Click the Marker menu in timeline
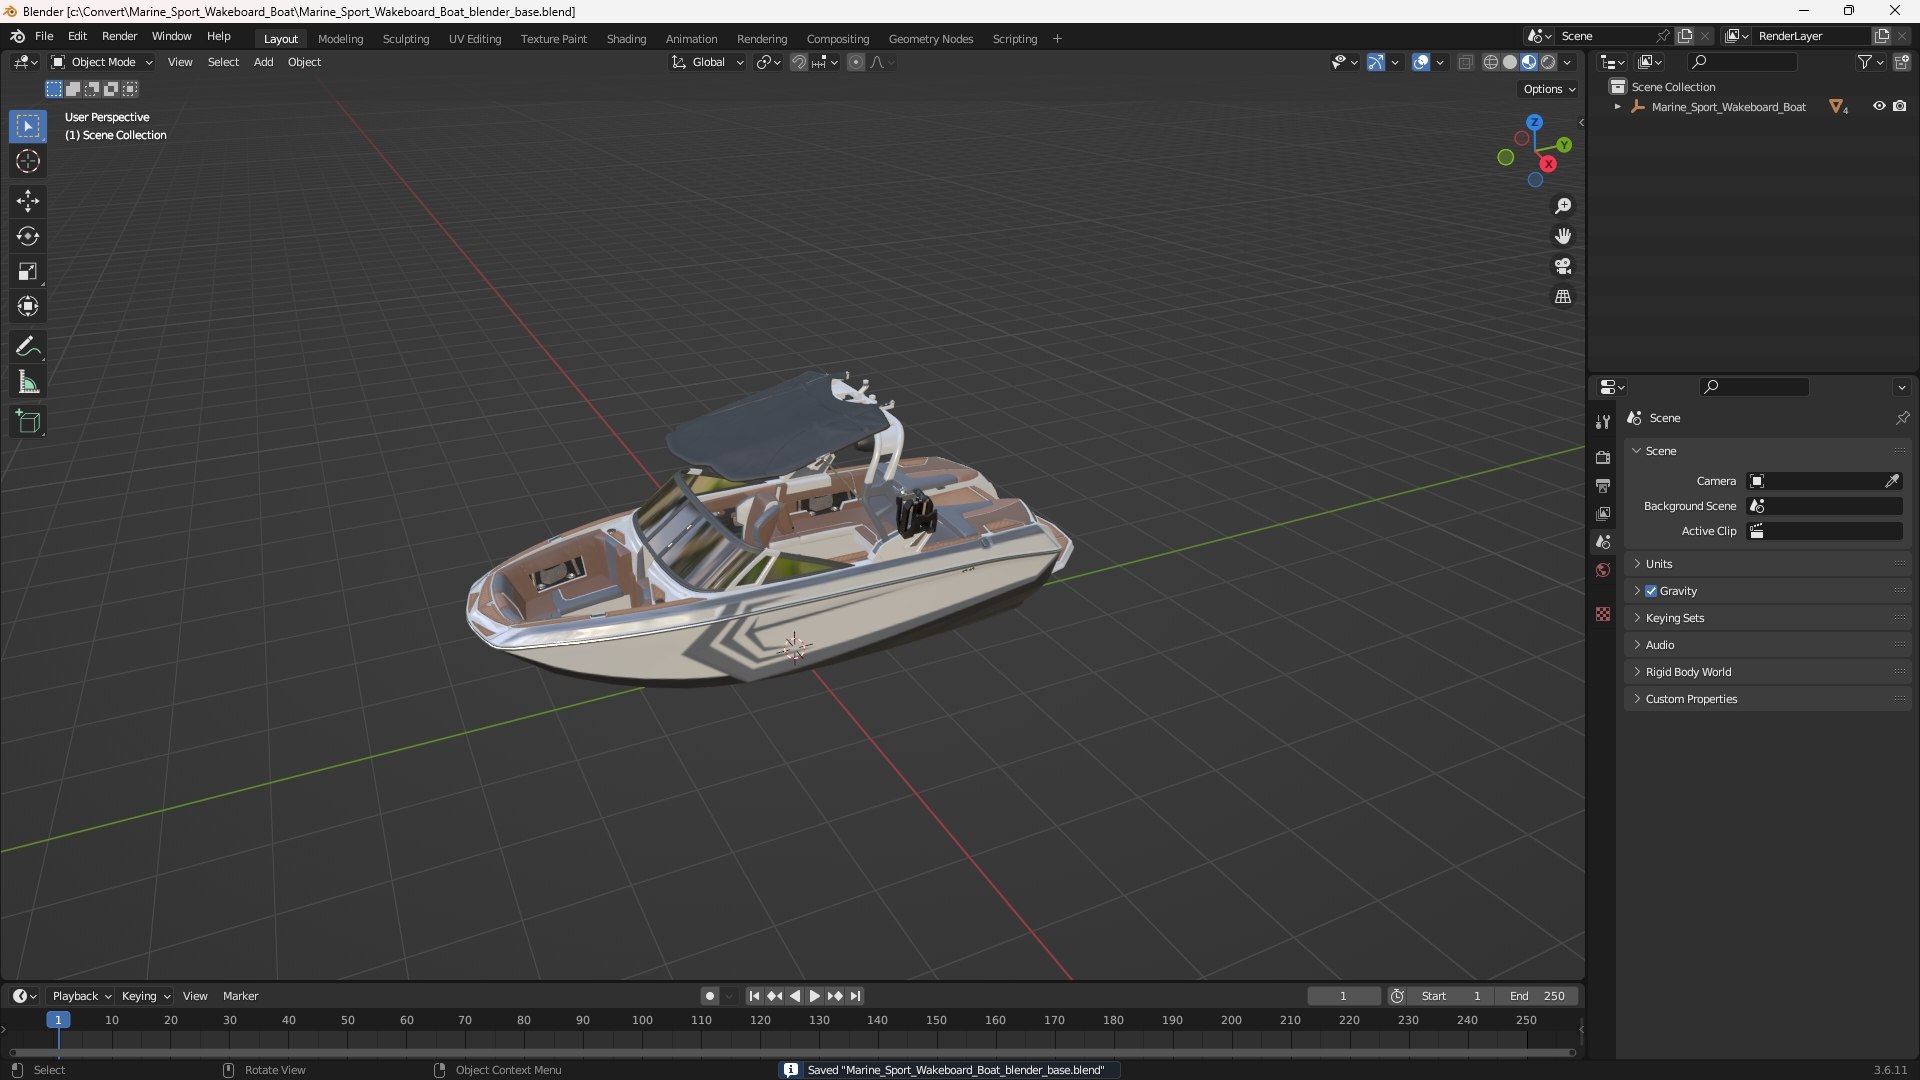Viewport: 1920px width, 1080px height. pos(240,996)
